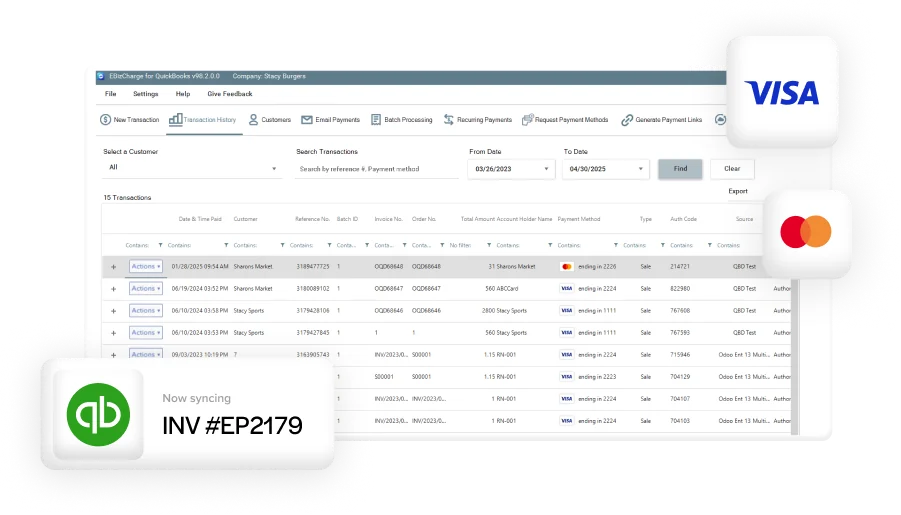Select the '560 ABCCard' account holder cell
Image resolution: width=901 pixels, height=515 pixels.
click(502, 289)
